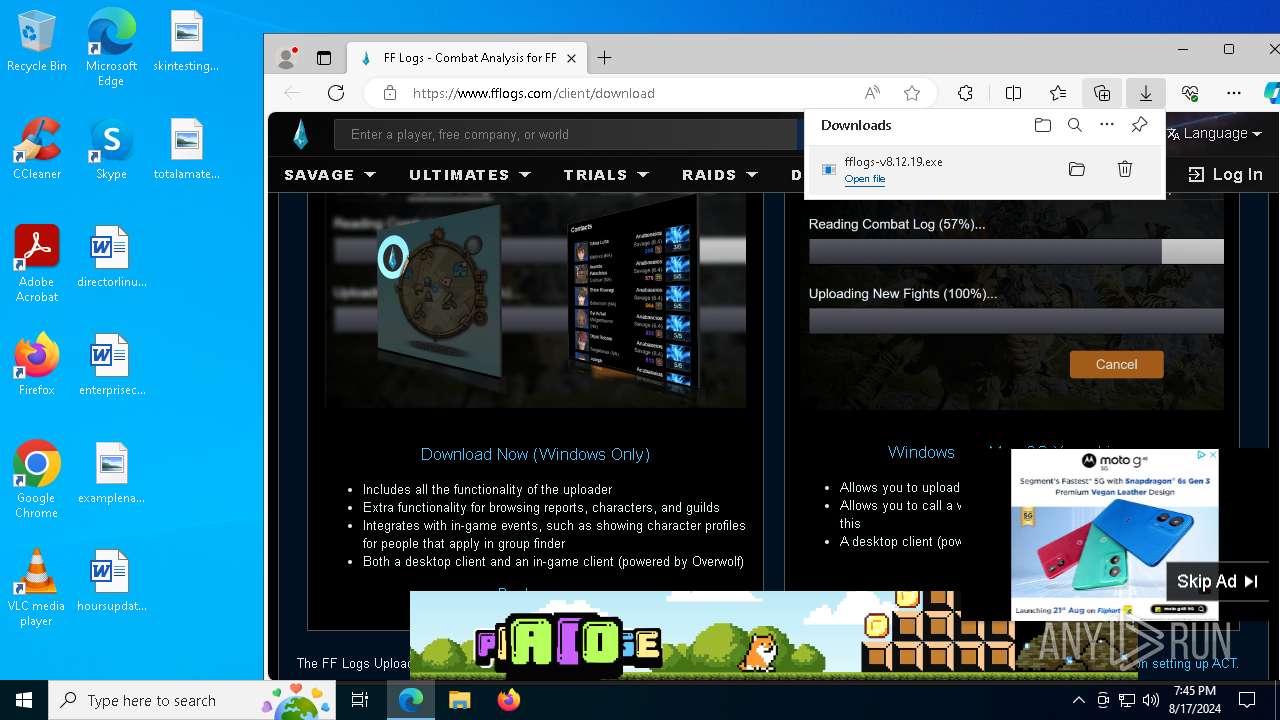The image size is (1280, 720).
Task: Open the Edge profile icon
Action: [x=286, y=58]
